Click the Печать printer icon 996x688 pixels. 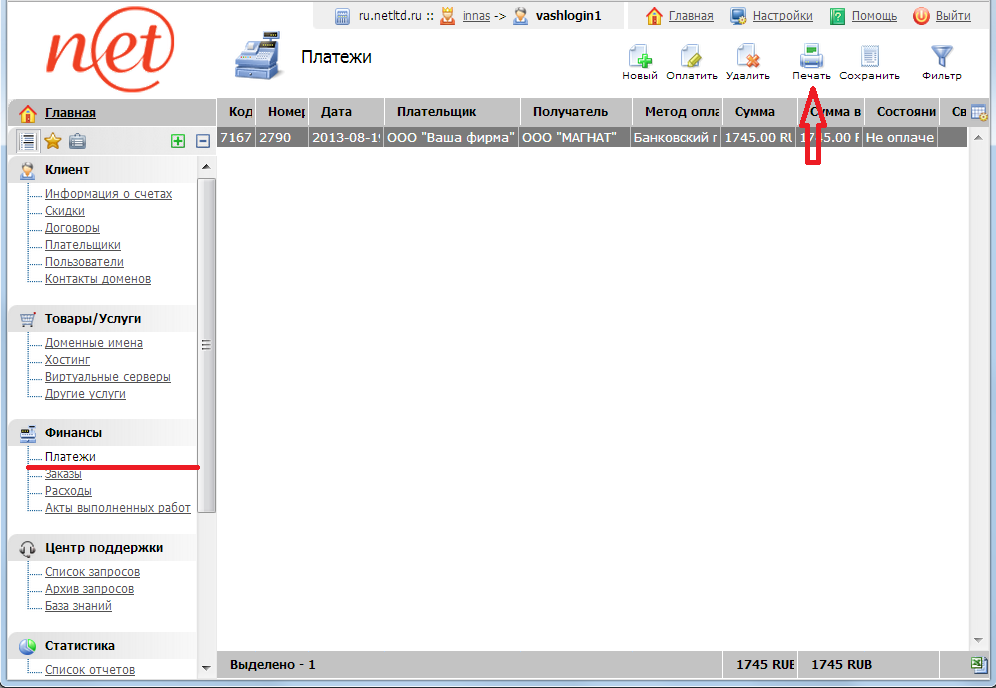tap(811, 56)
